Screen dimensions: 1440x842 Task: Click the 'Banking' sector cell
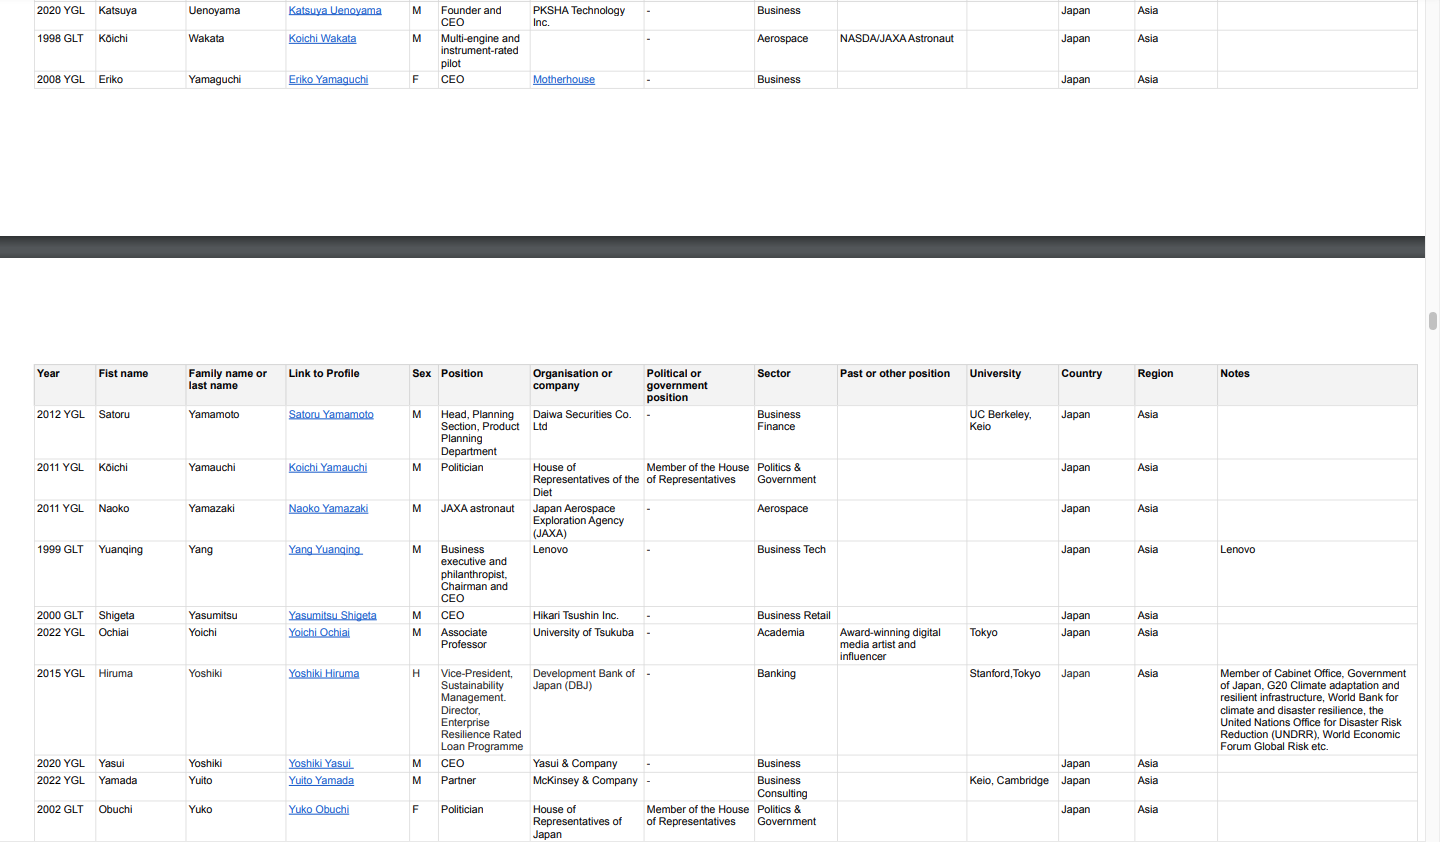tap(796, 710)
